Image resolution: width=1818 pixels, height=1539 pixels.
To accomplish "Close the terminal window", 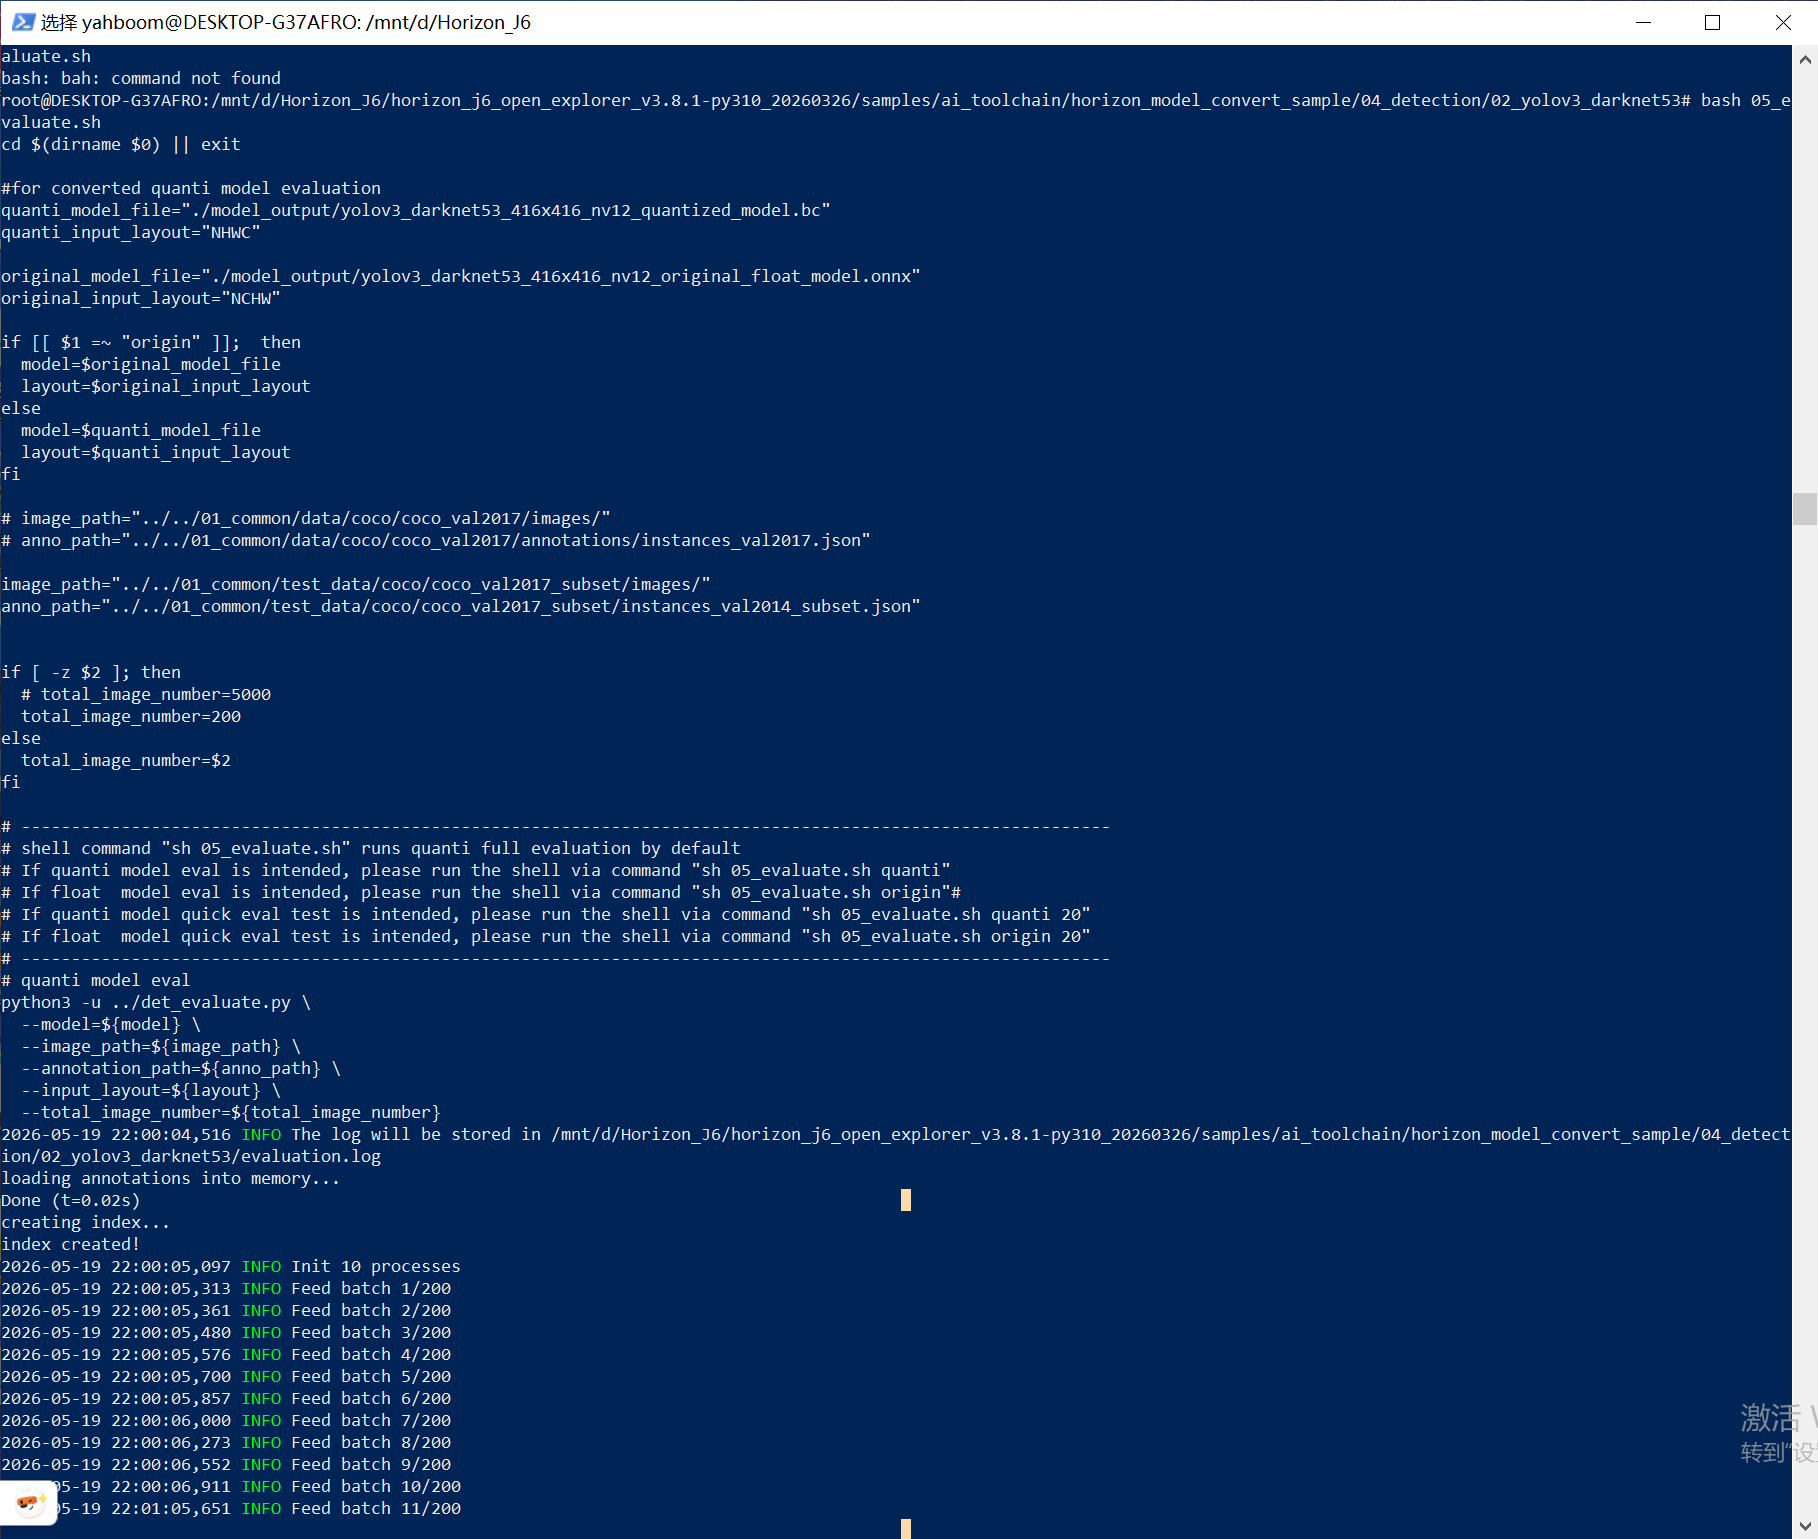I will pyautogui.click(x=1783, y=22).
